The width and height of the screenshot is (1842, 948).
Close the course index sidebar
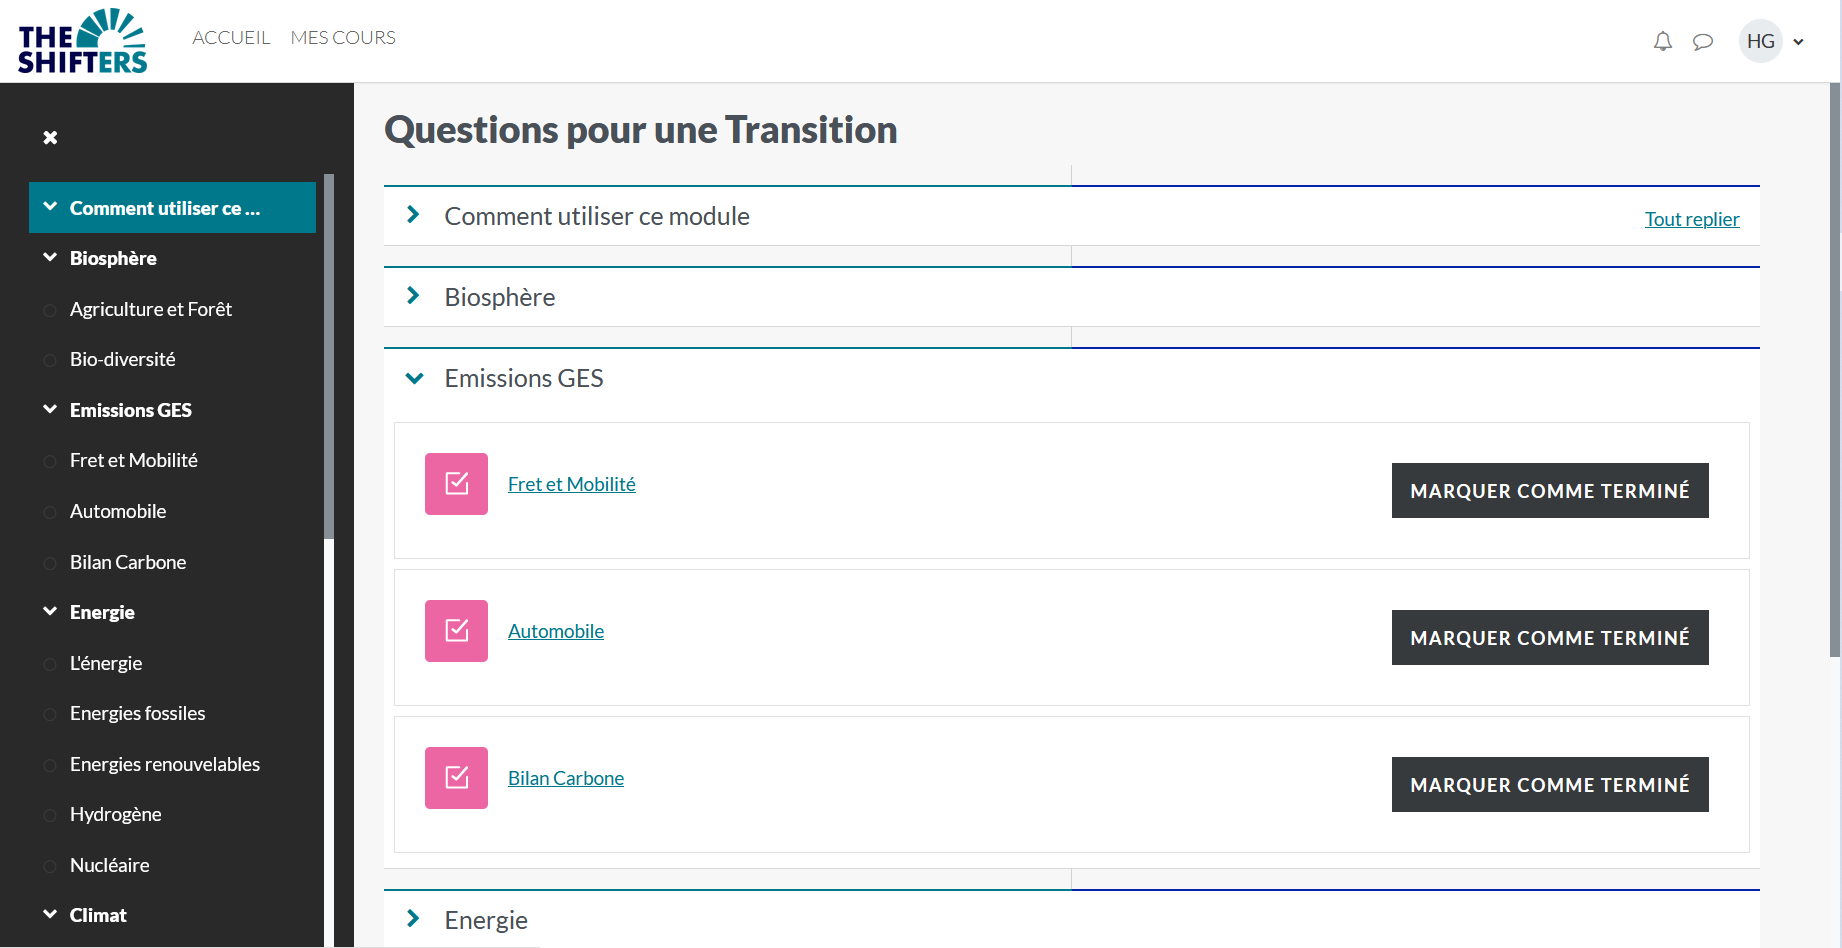(50, 137)
